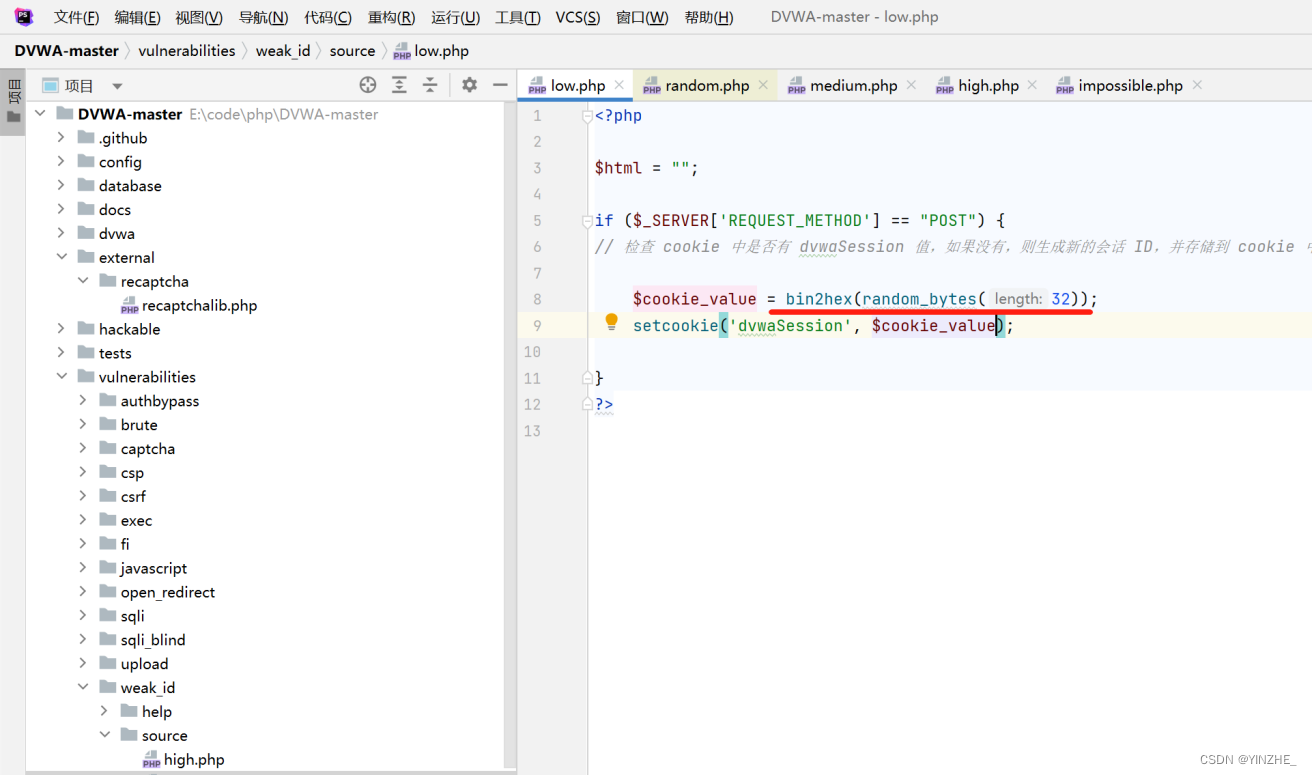This screenshot has width=1312, height=775.
Task: Open the 重构(R) menu
Action: click(x=392, y=17)
